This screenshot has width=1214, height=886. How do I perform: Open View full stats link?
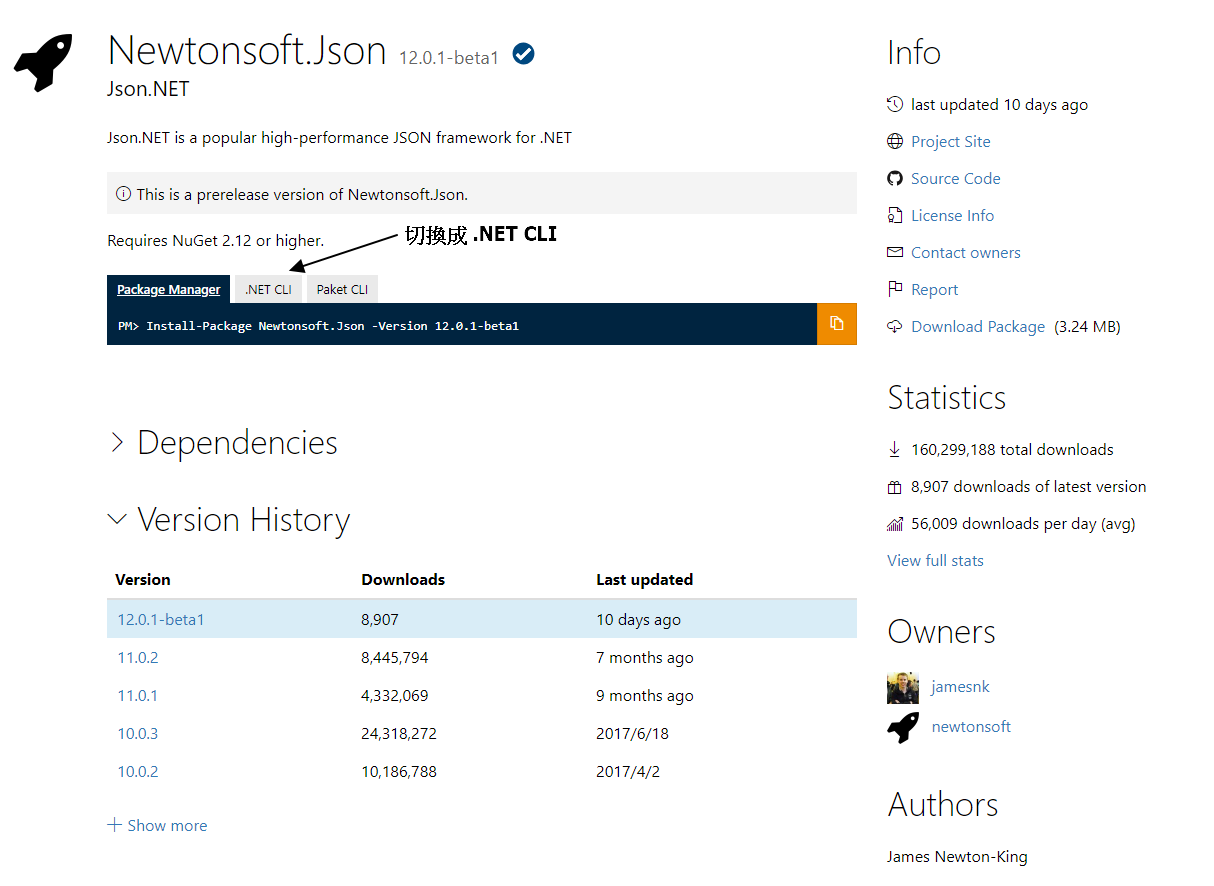click(936, 560)
